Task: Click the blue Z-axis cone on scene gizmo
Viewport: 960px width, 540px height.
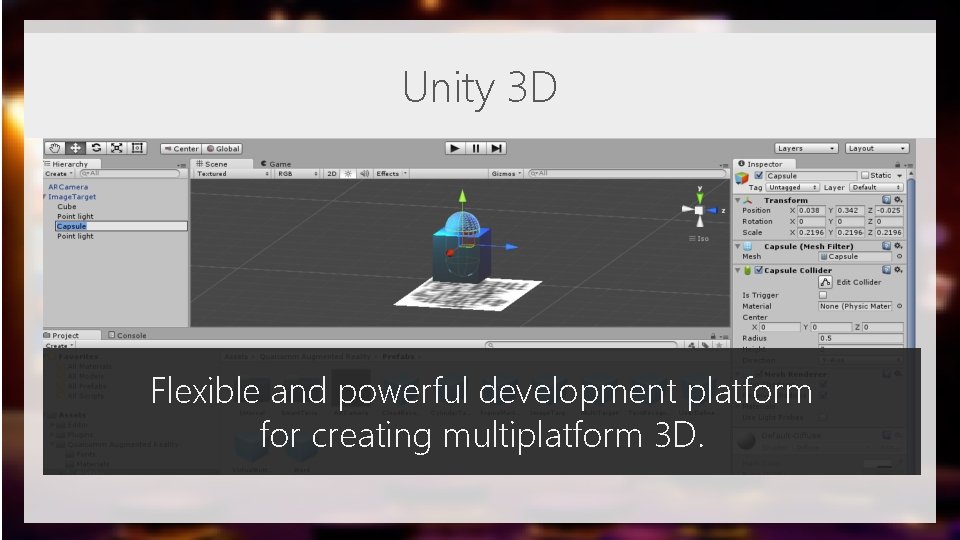Action: pos(711,211)
